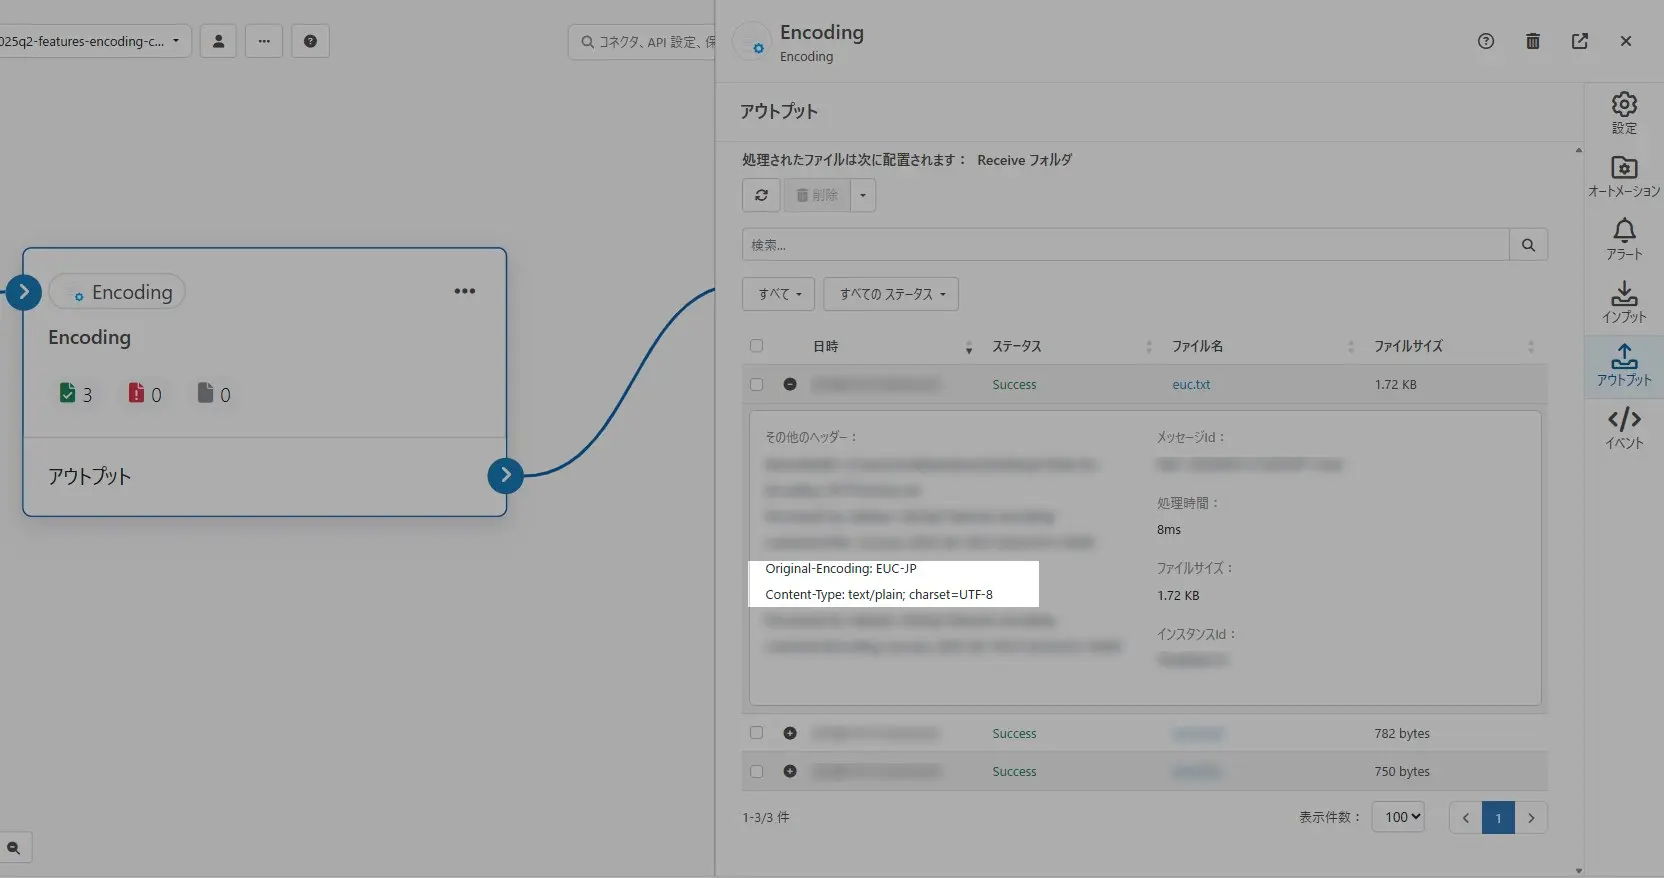Open the Encoding connector three-dot menu
This screenshot has height=878, width=1664.
coord(465,291)
